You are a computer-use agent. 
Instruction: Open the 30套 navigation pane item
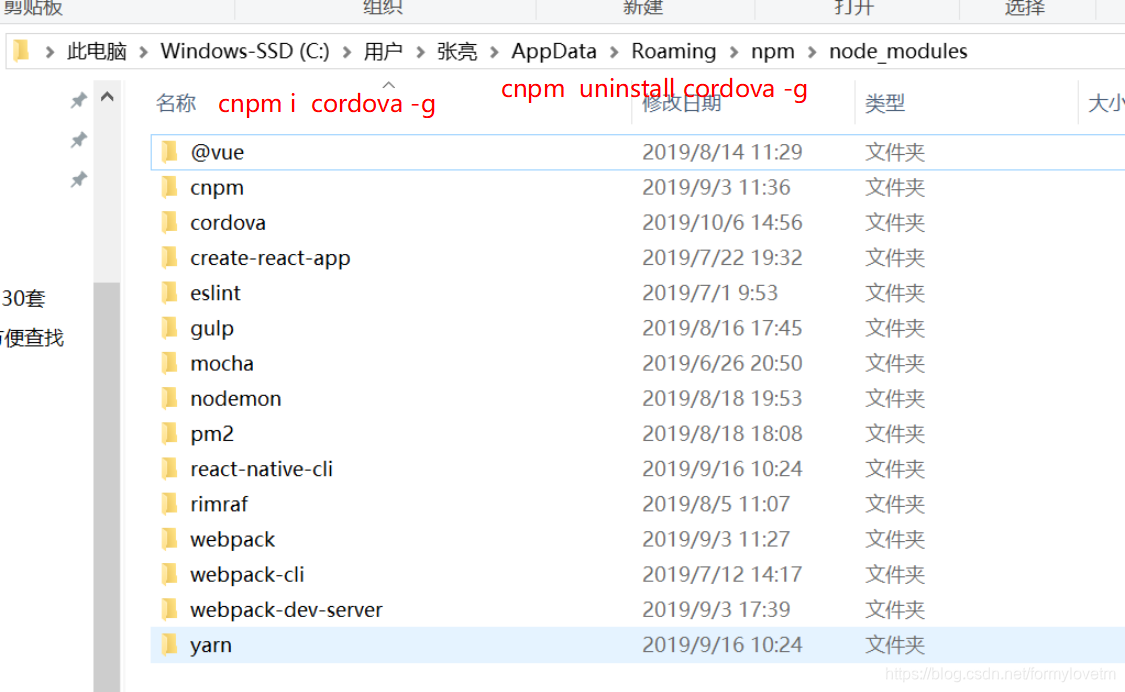pyautogui.click(x=24, y=298)
